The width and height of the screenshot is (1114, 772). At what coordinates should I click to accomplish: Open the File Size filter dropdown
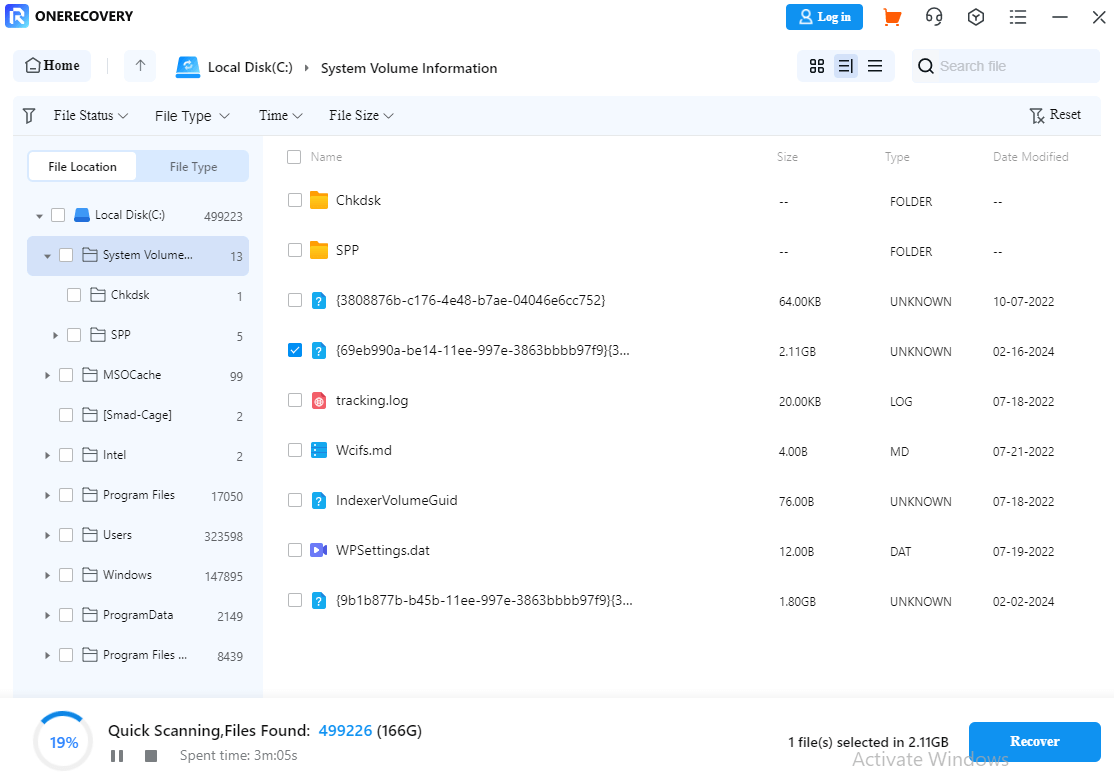[361, 116]
